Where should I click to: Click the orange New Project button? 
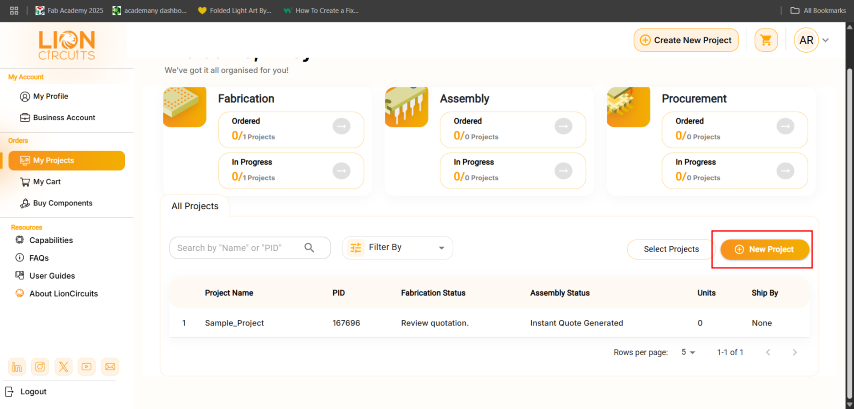[x=765, y=249]
